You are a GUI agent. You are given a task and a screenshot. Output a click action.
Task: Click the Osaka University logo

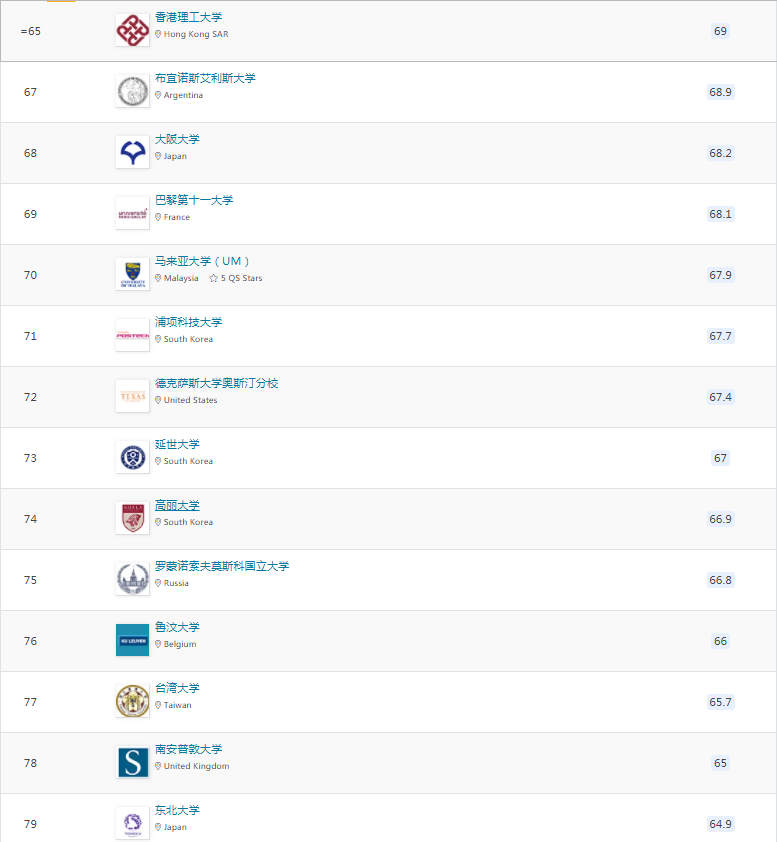(133, 153)
